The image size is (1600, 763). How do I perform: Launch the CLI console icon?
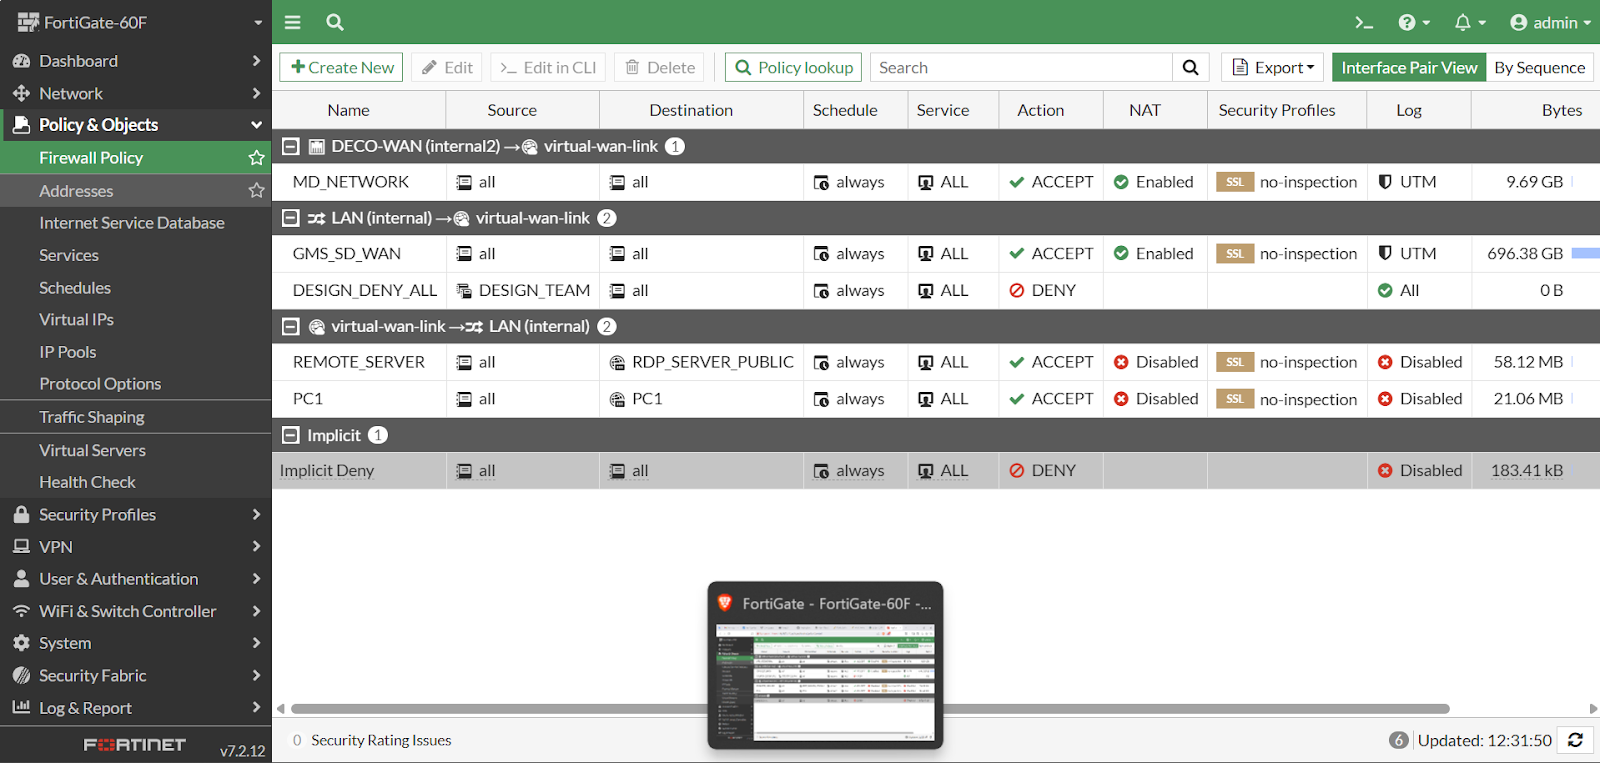coord(1363,22)
